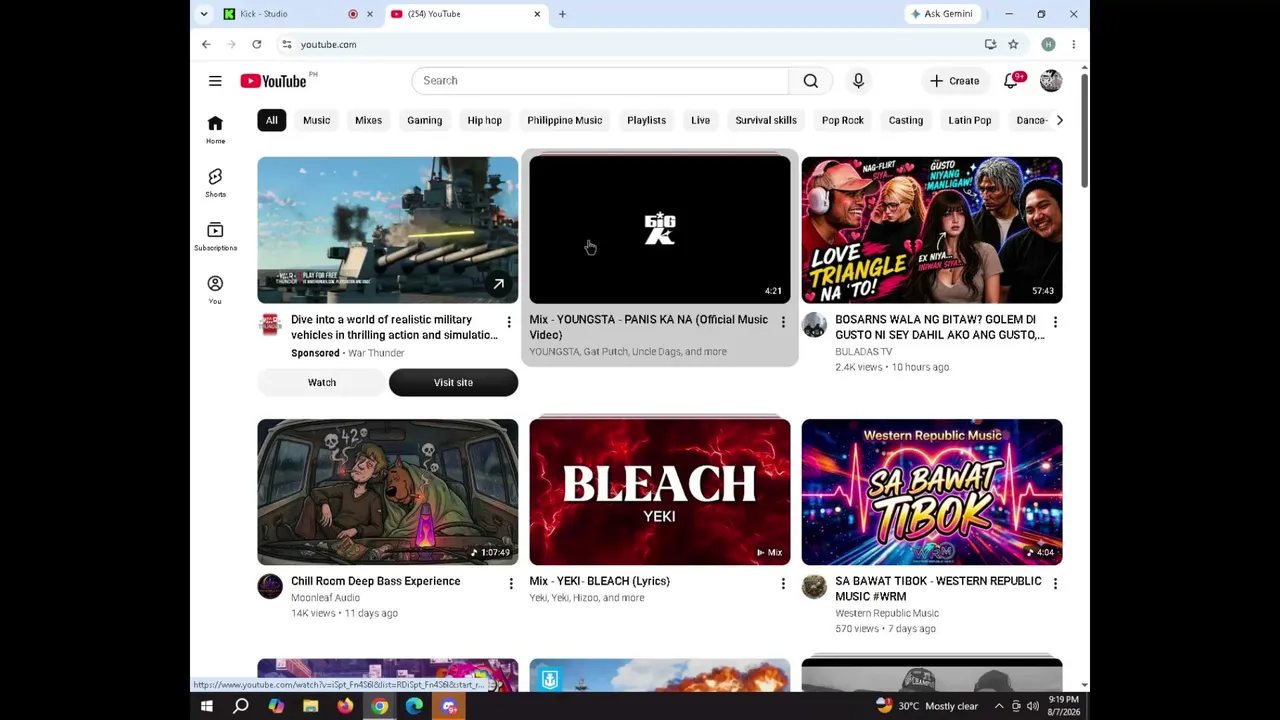Open File Explorer from the taskbar

point(310,707)
